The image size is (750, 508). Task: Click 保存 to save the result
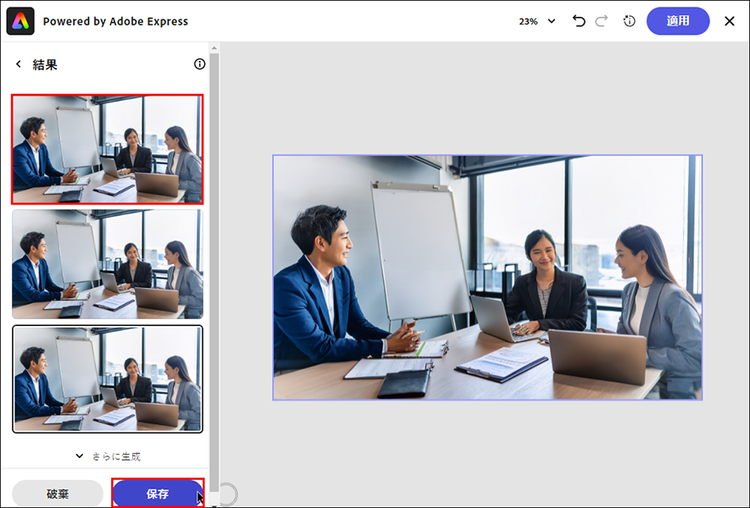157,494
